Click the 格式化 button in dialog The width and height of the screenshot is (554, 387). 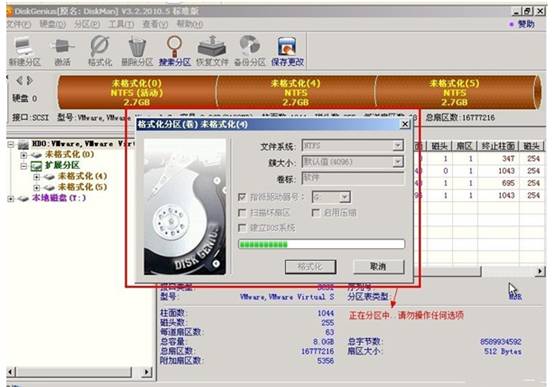[310, 267]
